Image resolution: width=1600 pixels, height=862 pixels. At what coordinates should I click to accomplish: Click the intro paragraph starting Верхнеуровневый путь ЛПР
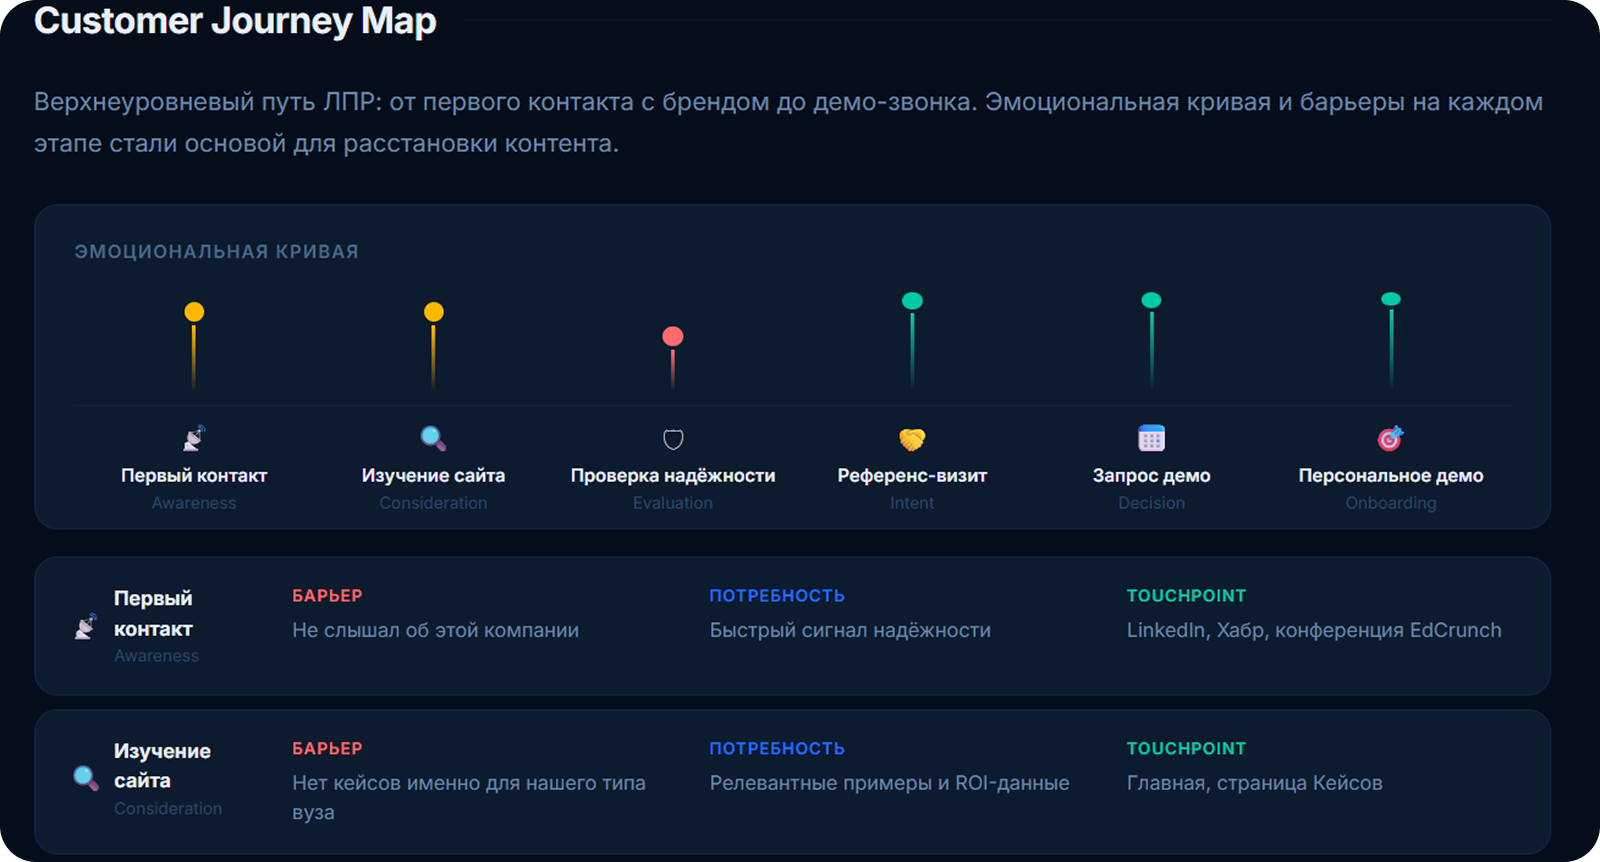click(x=788, y=122)
